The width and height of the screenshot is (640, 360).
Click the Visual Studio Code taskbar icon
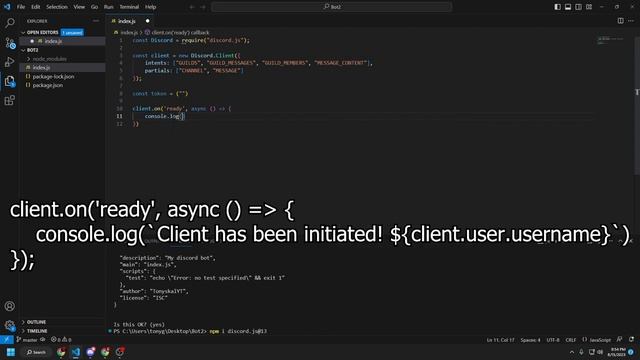[x=76, y=352]
